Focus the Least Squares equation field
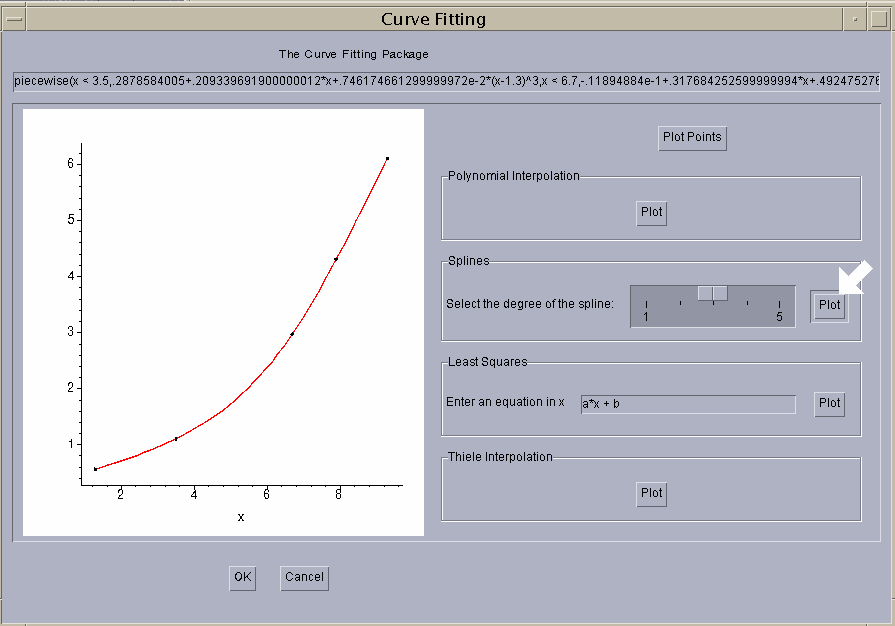The height and width of the screenshot is (626, 895). click(x=688, y=404)
